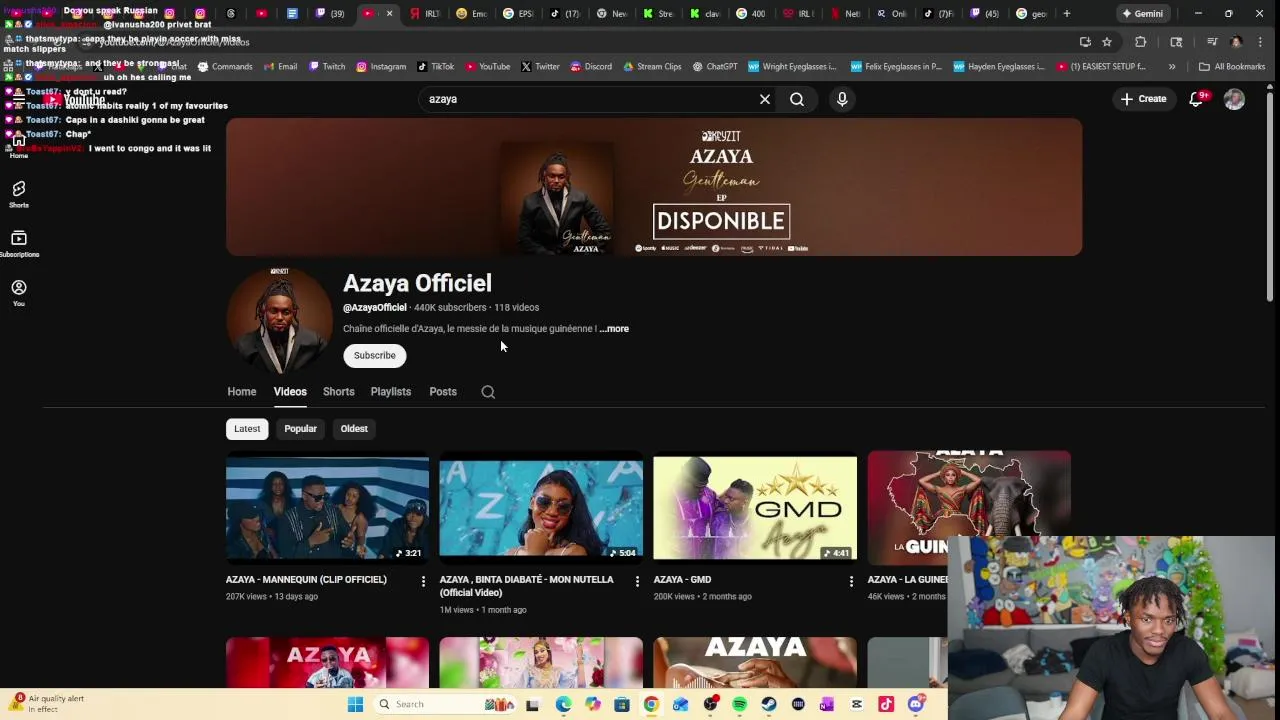Open TikTok app from the taskbar
The height and width of the screenshot is (720, 1280).
(886, 704)
